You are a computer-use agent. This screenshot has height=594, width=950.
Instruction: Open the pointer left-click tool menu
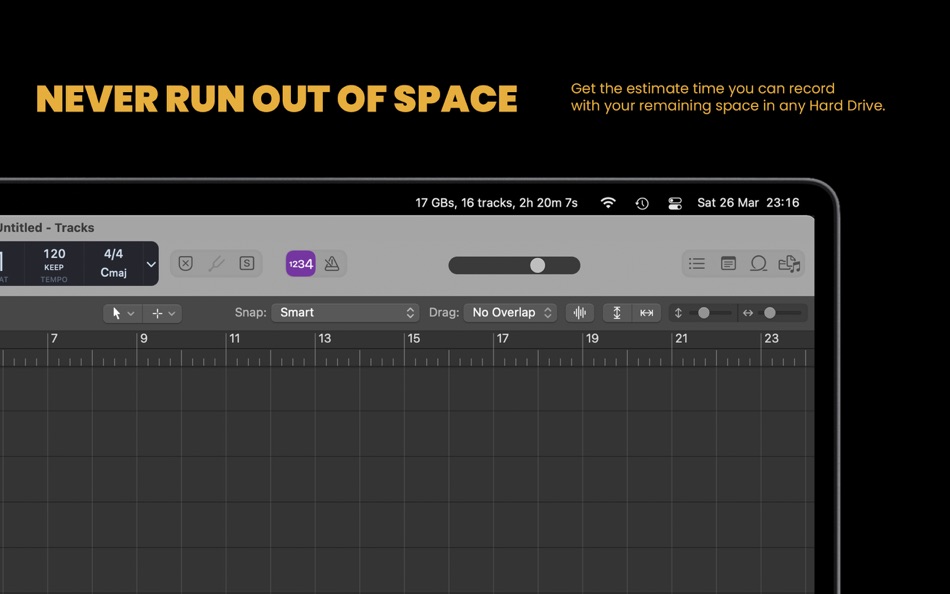[122, 313]
